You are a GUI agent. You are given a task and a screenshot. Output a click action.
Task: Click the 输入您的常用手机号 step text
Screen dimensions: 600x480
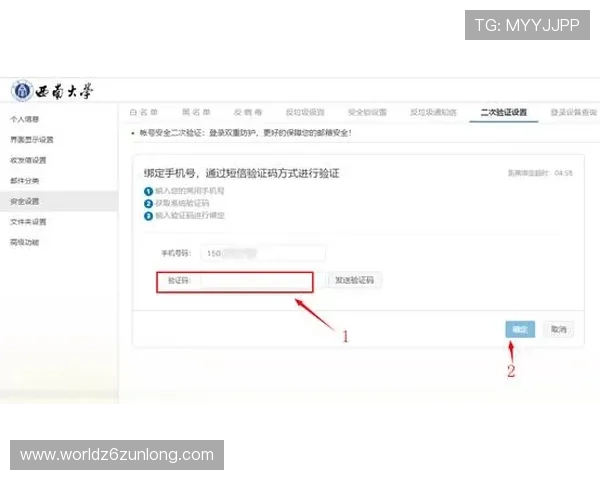tap(190, 191)
